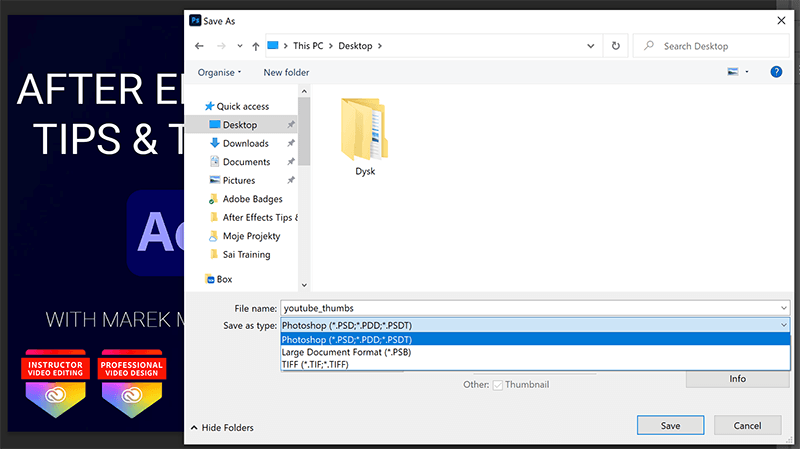Create a New folder
Screen dimensions: 800x449
286,72
